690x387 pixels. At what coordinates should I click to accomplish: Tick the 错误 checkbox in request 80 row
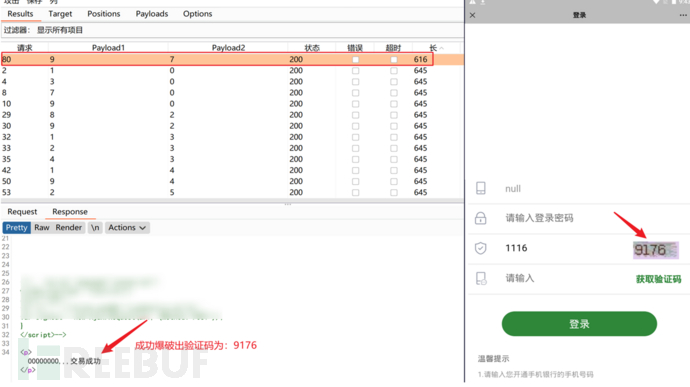coord(356,59)
